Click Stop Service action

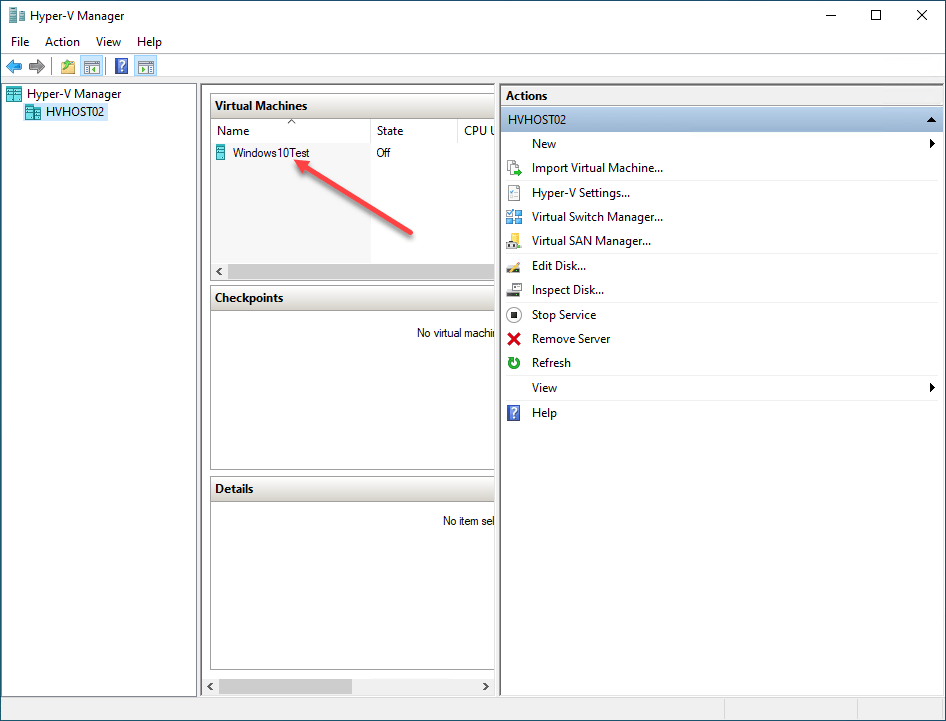[564, 315]
